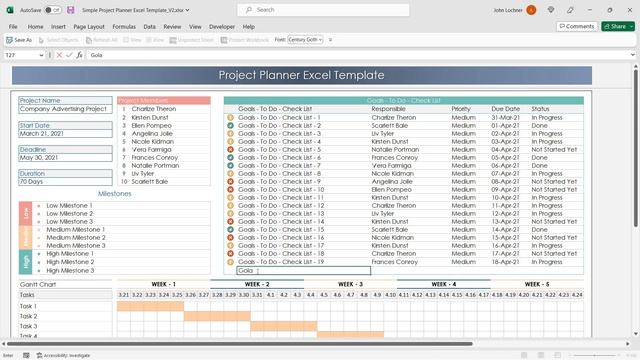Click the Unprotect Sheet toolbar button
The height and width of the screenshot is (360, 640).
point(191,40)
